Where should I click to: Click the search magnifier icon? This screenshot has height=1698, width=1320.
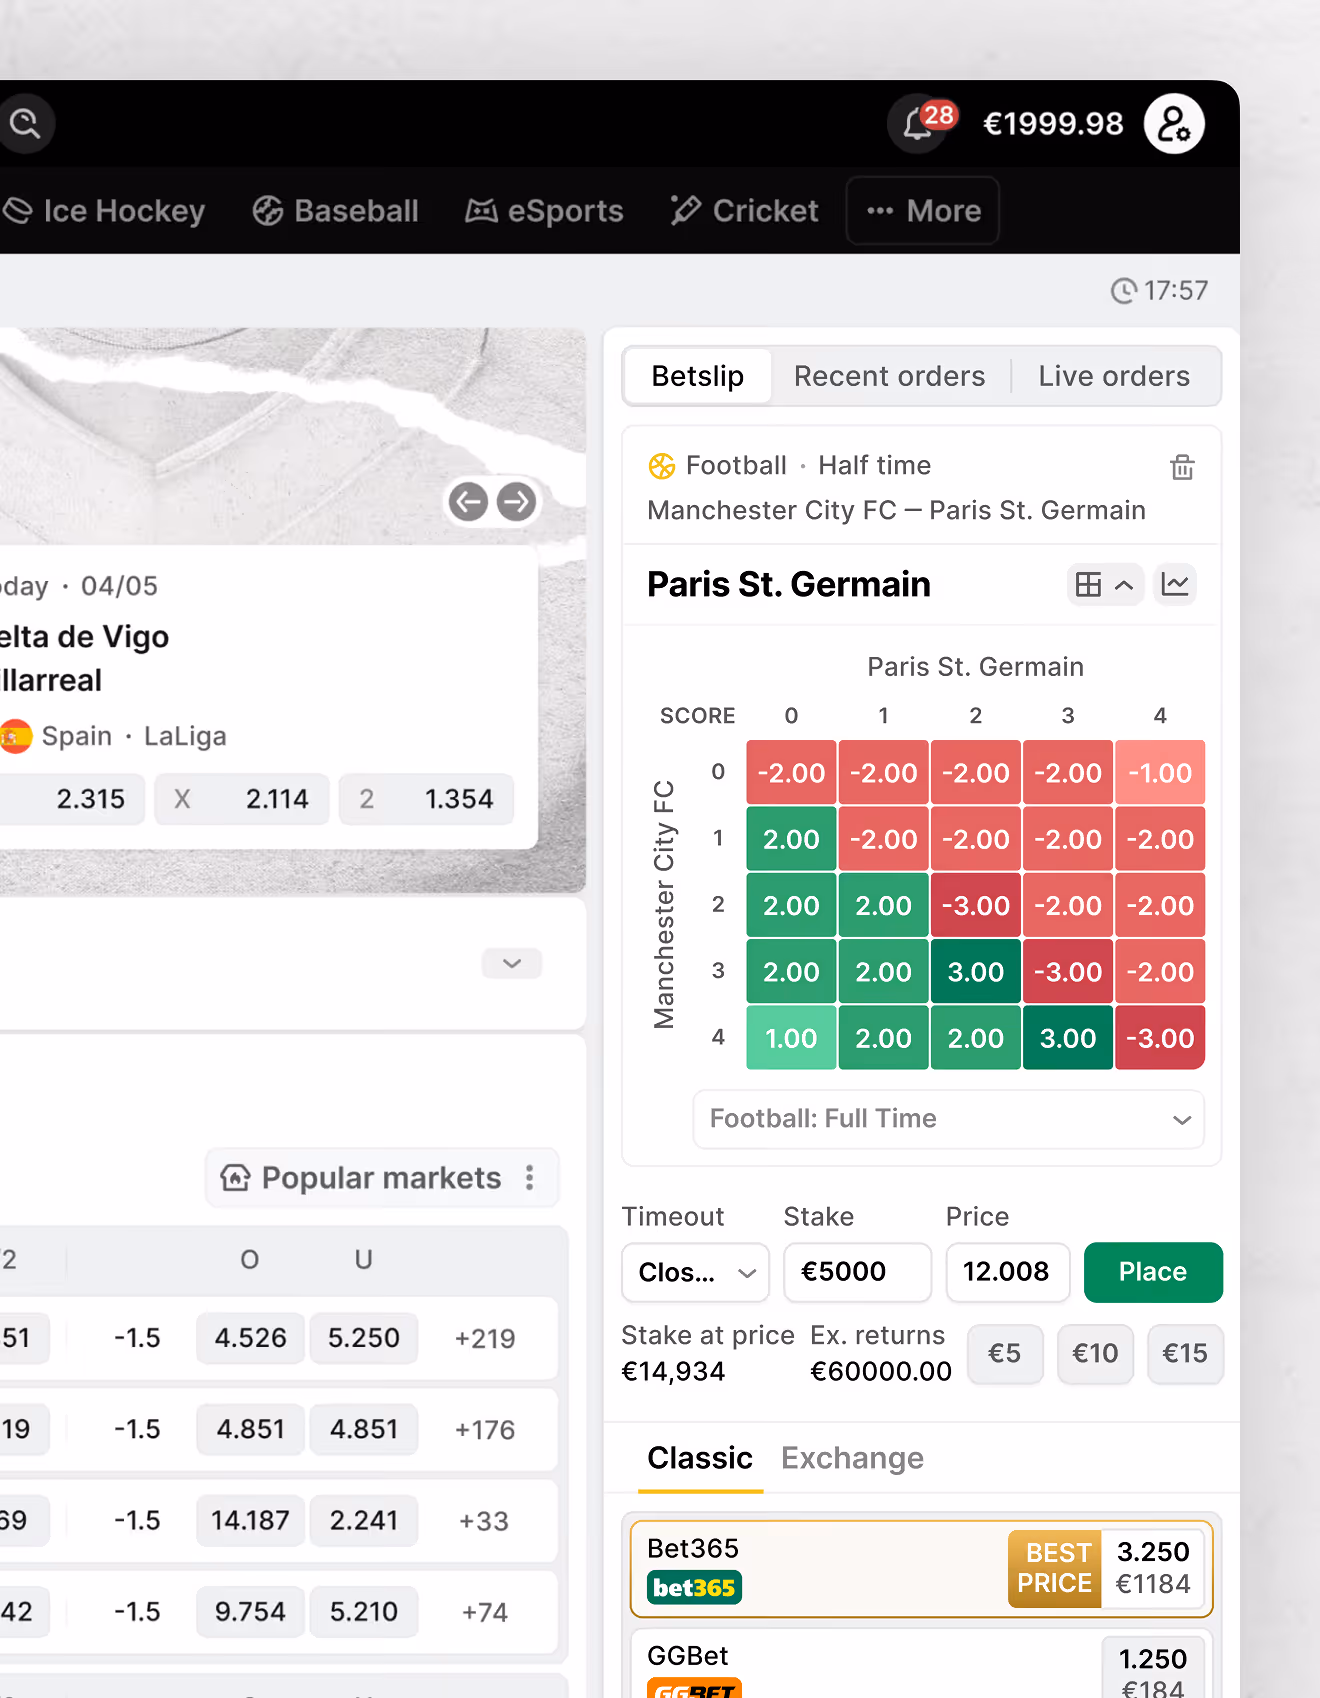tap(24, 124)
